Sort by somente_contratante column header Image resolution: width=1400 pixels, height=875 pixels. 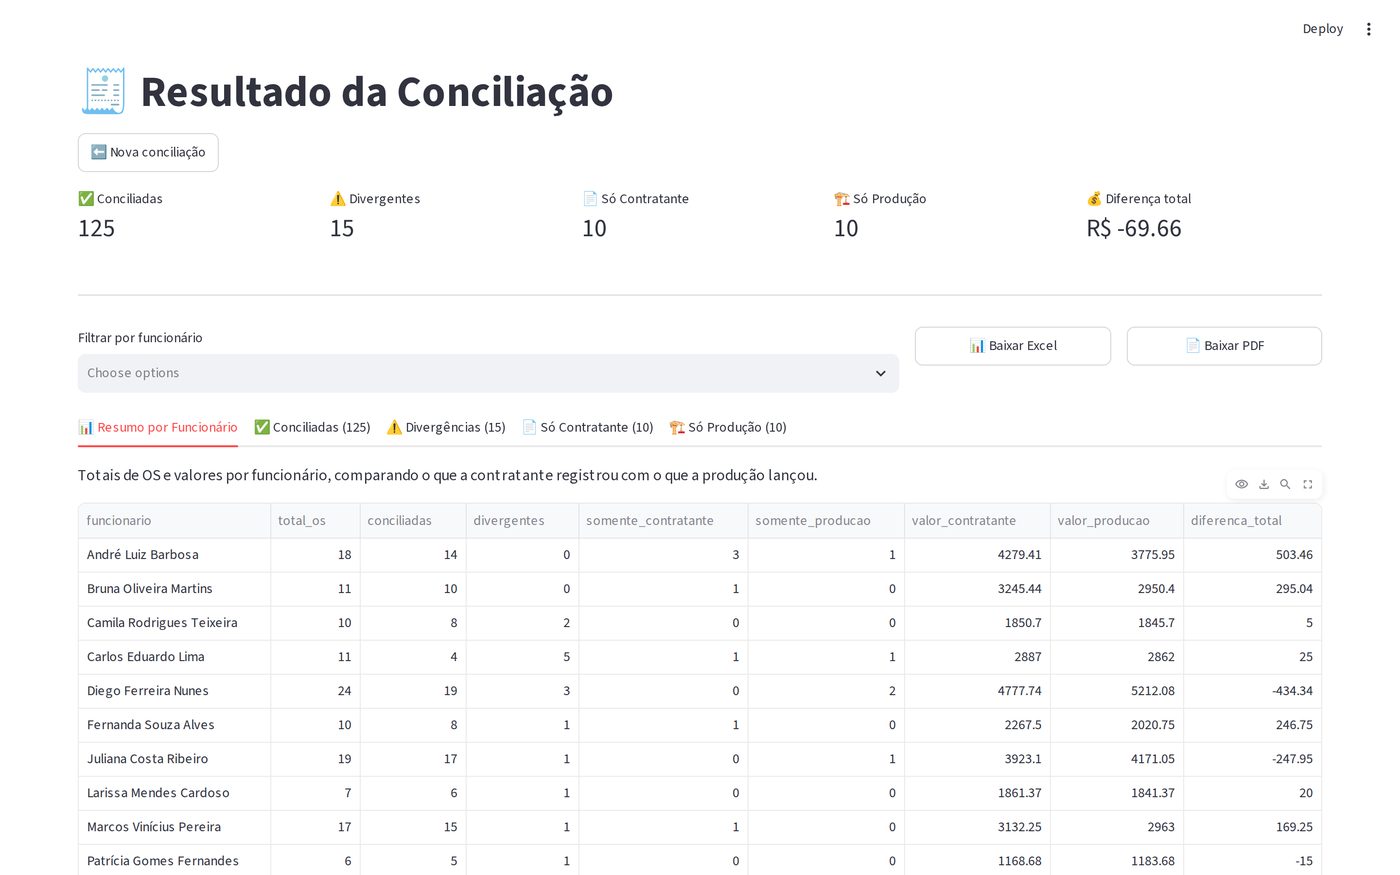[x=663, y=521]
